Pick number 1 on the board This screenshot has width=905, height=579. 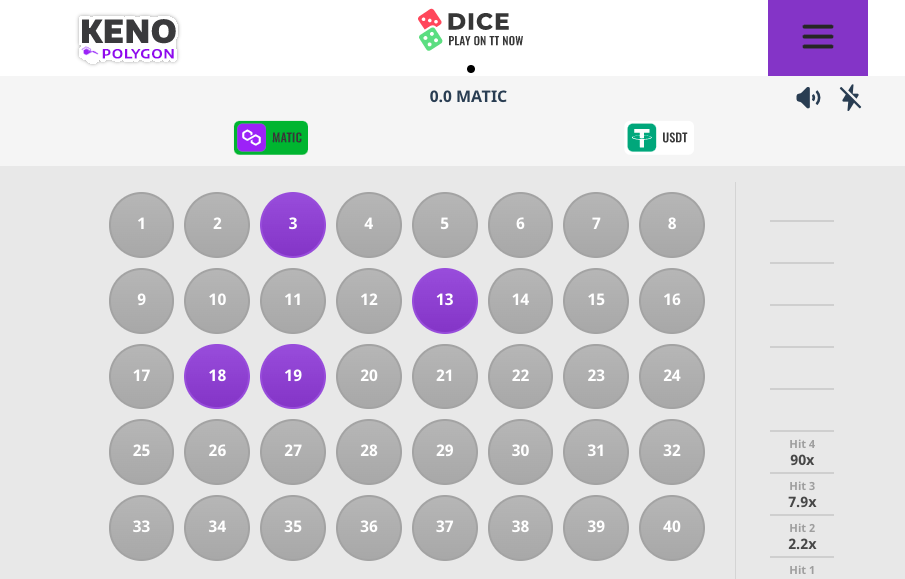(141, 225)
